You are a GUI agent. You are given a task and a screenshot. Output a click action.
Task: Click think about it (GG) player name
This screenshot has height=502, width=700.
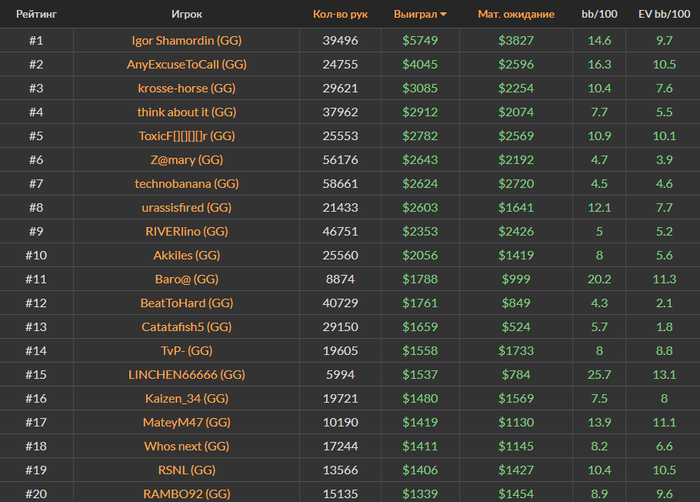187,112
